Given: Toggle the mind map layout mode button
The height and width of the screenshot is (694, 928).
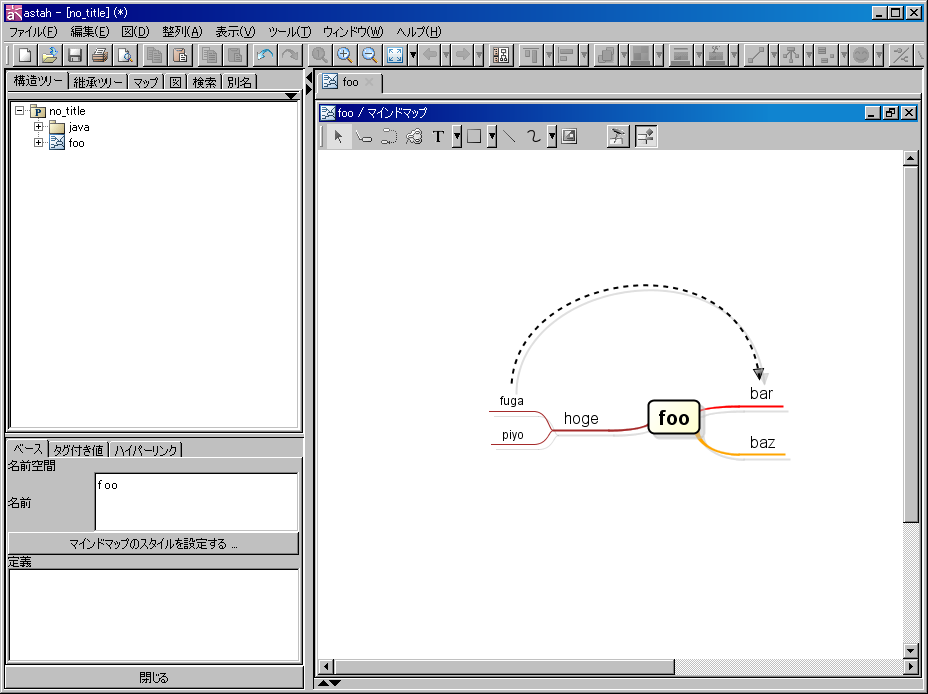Looking at the screenshot, I should click(x=618, y=137).
